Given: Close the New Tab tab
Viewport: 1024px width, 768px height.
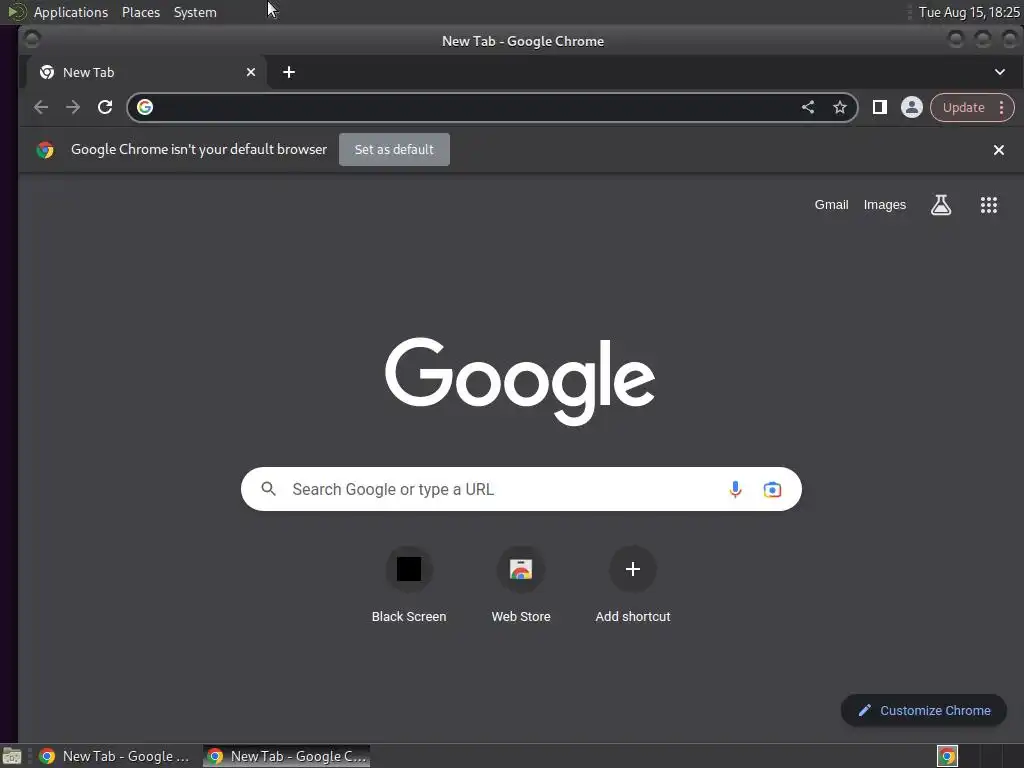Looking at the screenshot, I should [251, 72].
